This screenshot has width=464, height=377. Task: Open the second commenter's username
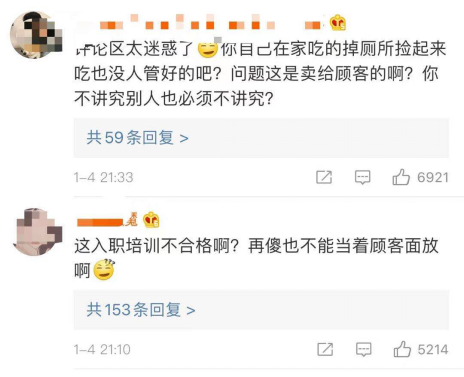(107, 220)
